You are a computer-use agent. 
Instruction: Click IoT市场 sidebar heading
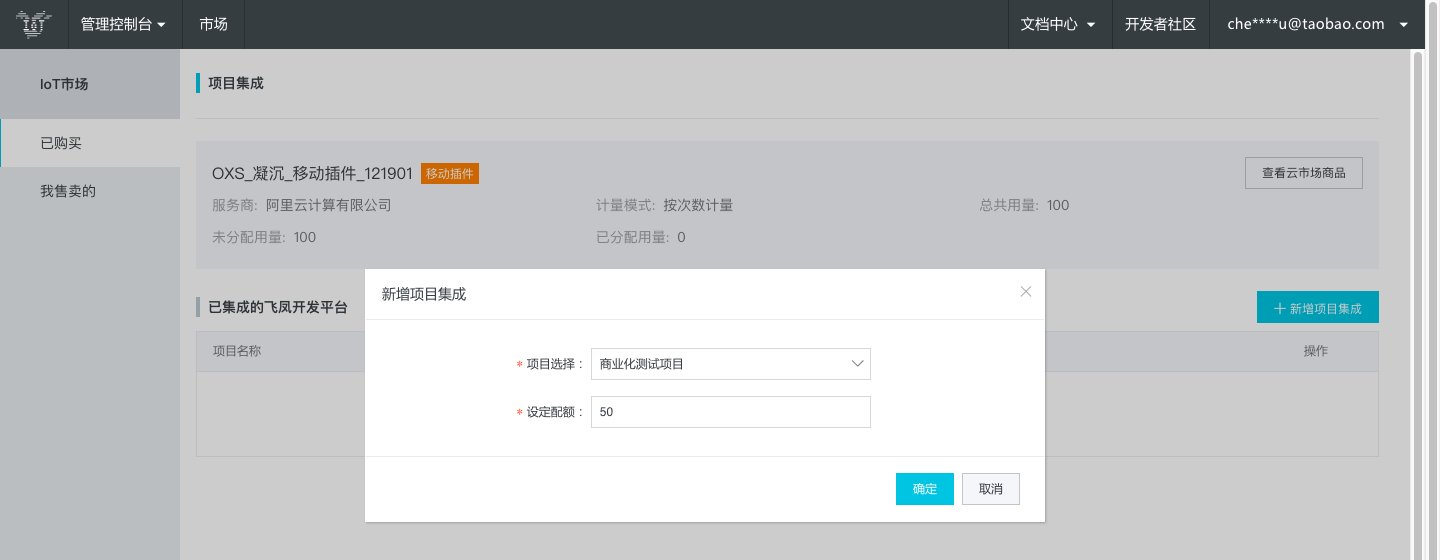(x=64, y=84)
